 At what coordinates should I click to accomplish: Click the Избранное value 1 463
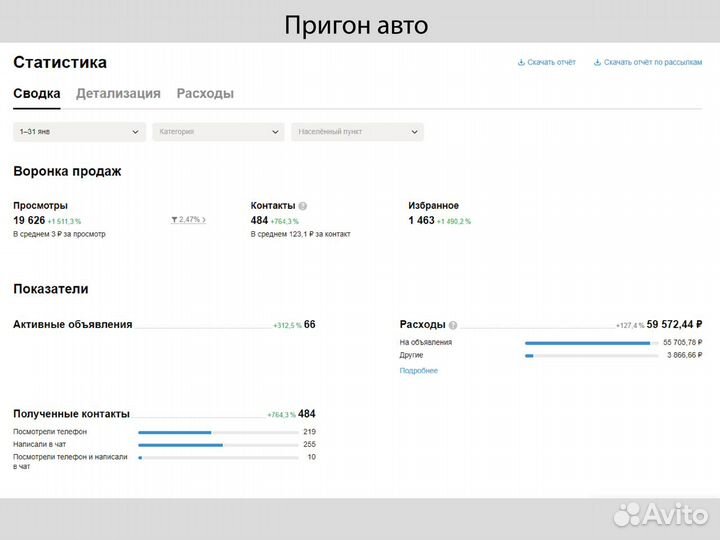coord(421,220)
